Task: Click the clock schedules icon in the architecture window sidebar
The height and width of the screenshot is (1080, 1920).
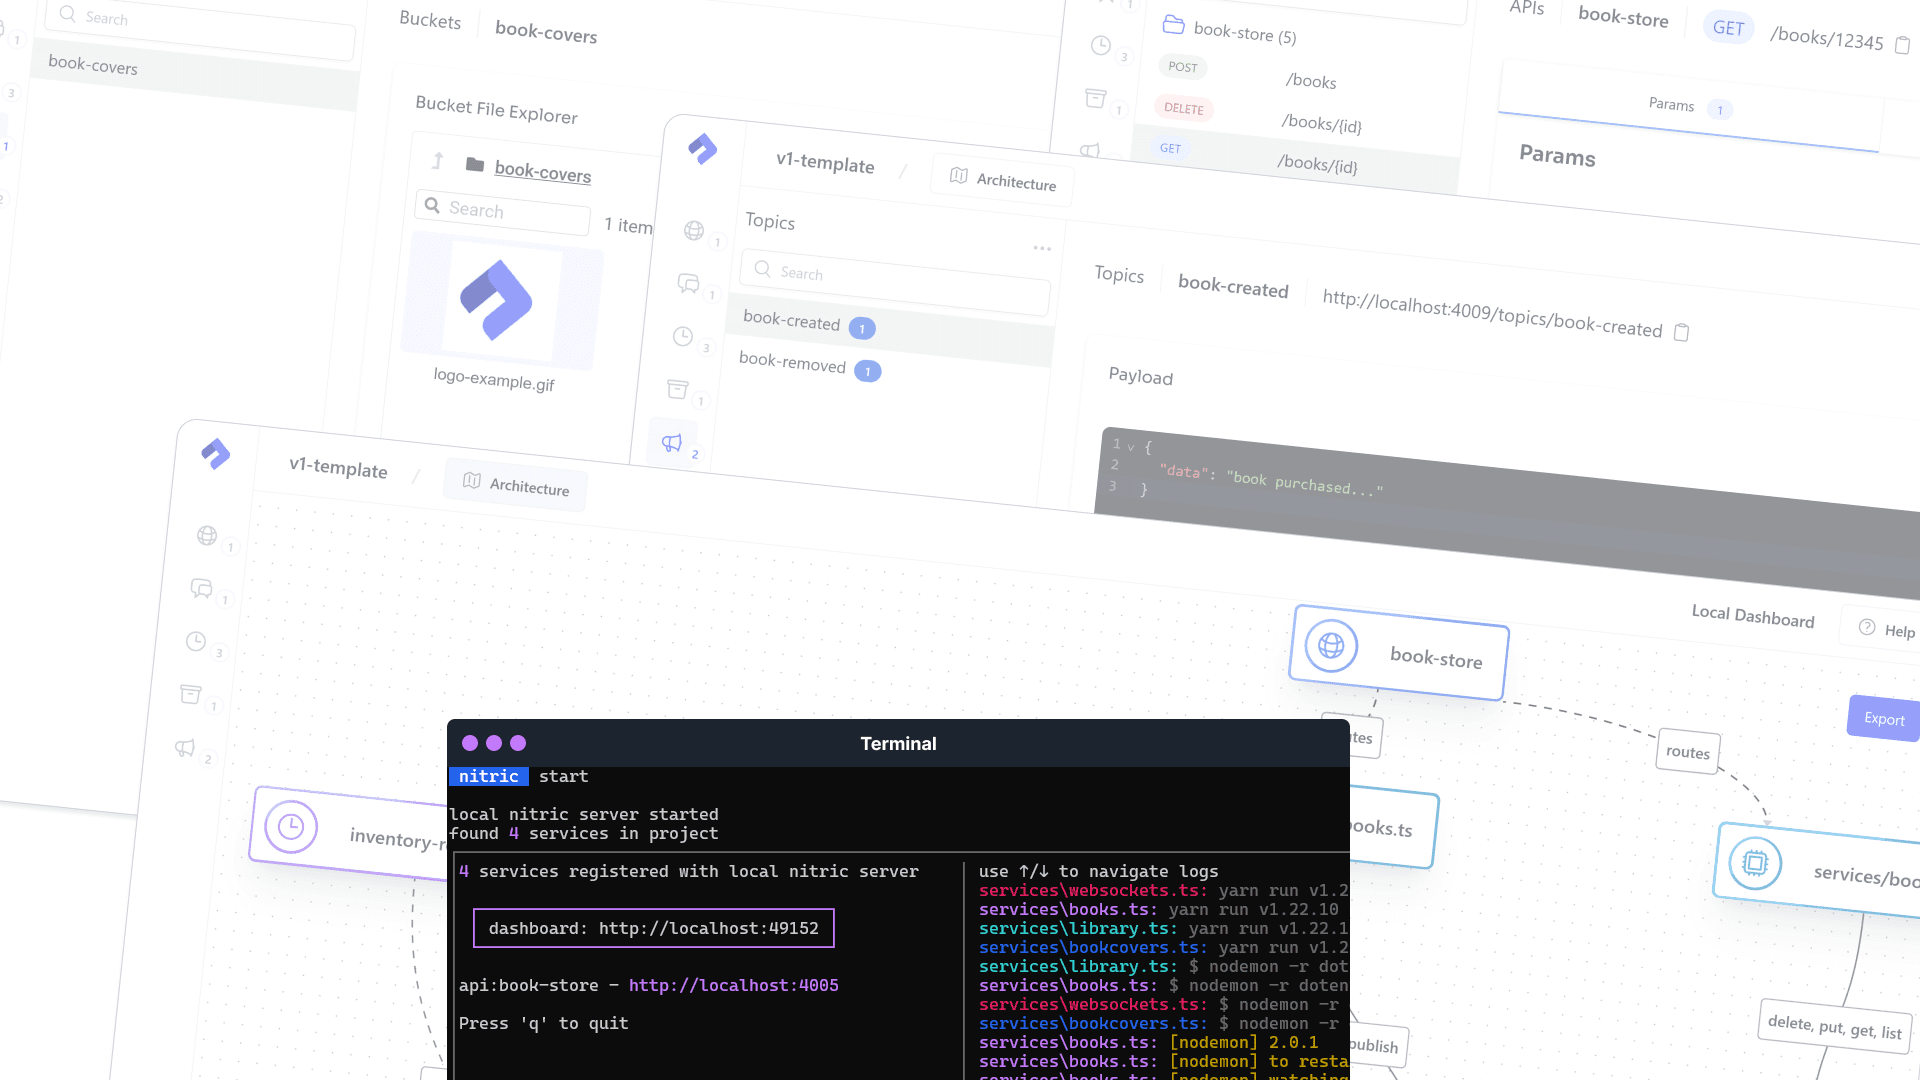Action: click(x=196, y=641)
